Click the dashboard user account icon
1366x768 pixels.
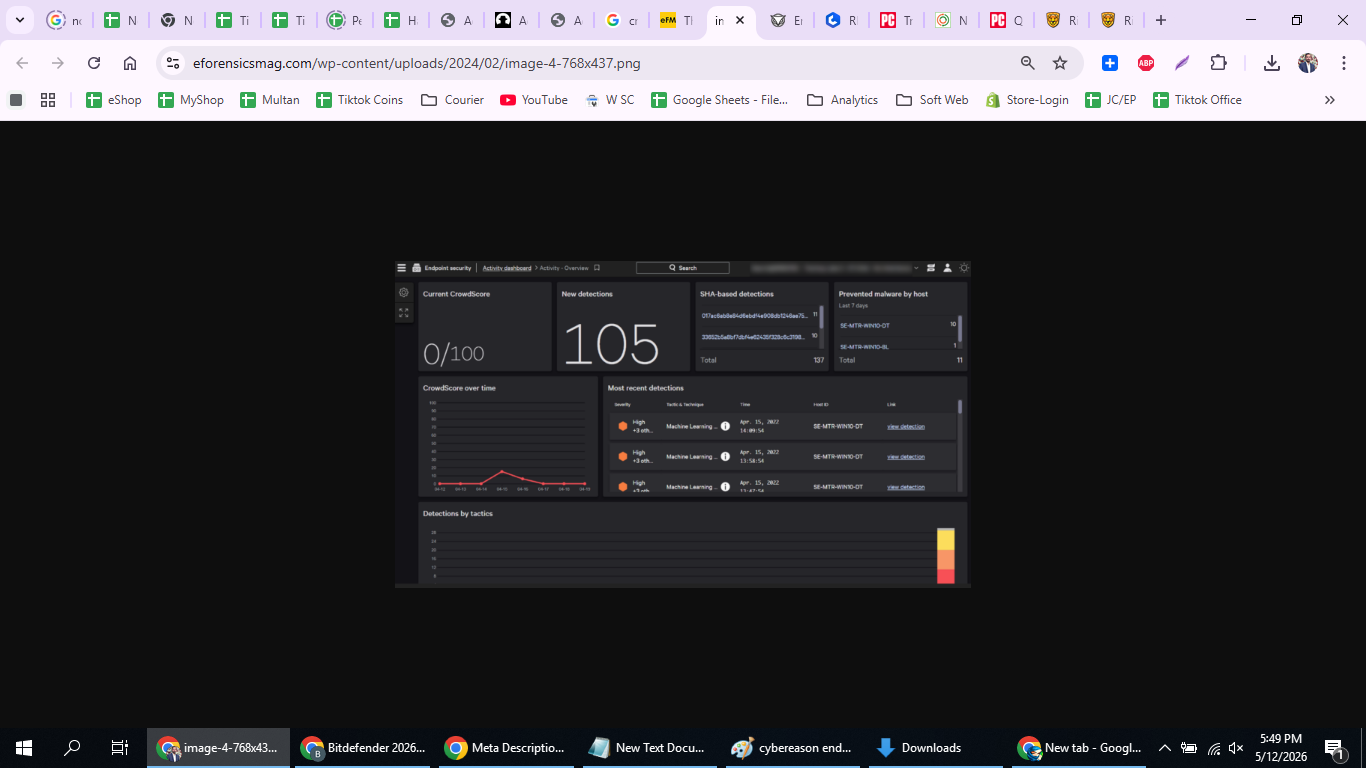coord(948,268)
